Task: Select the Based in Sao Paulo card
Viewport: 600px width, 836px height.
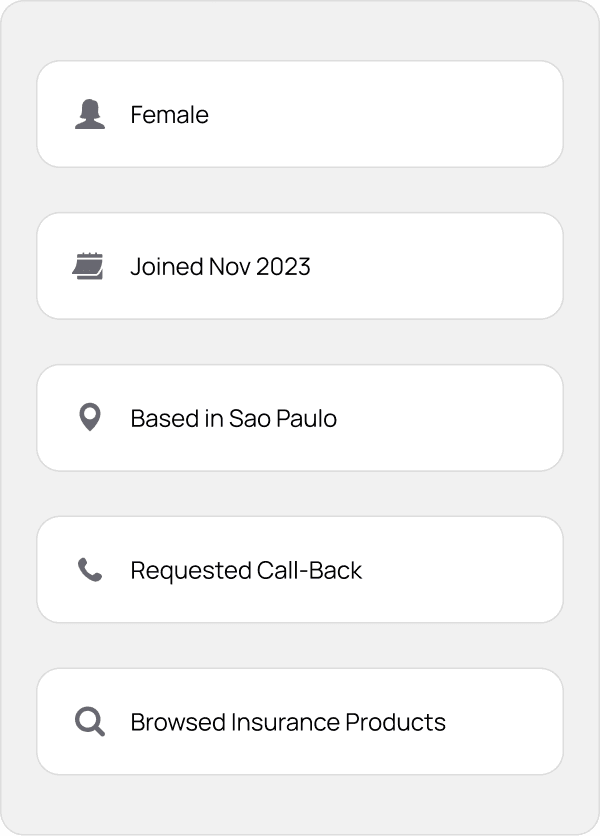Action: tap(300, 417)
